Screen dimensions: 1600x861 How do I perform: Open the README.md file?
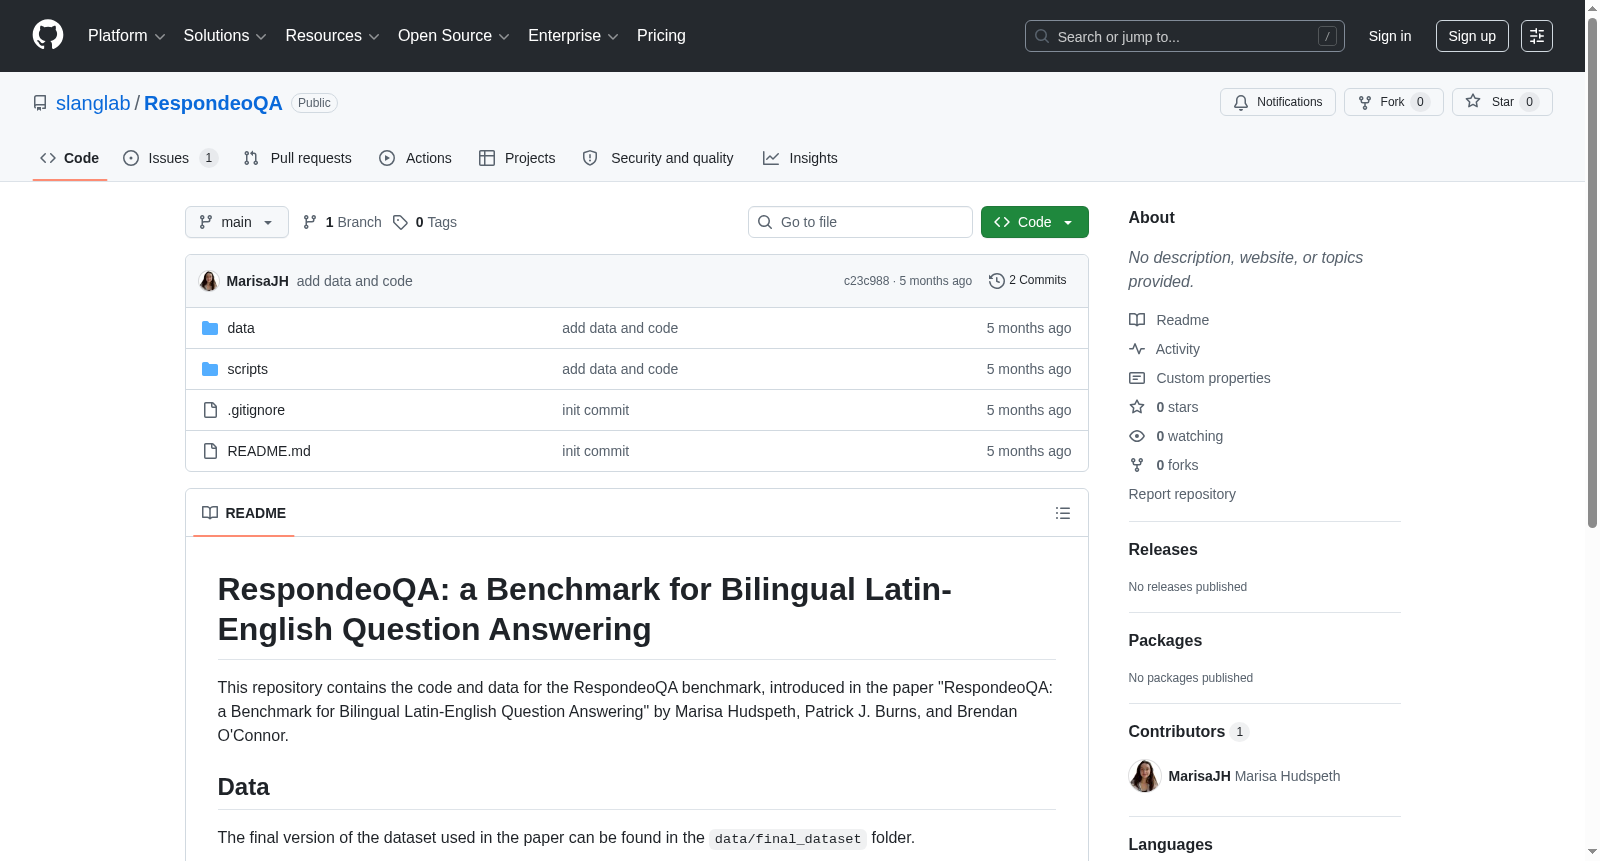click(269, 451)
